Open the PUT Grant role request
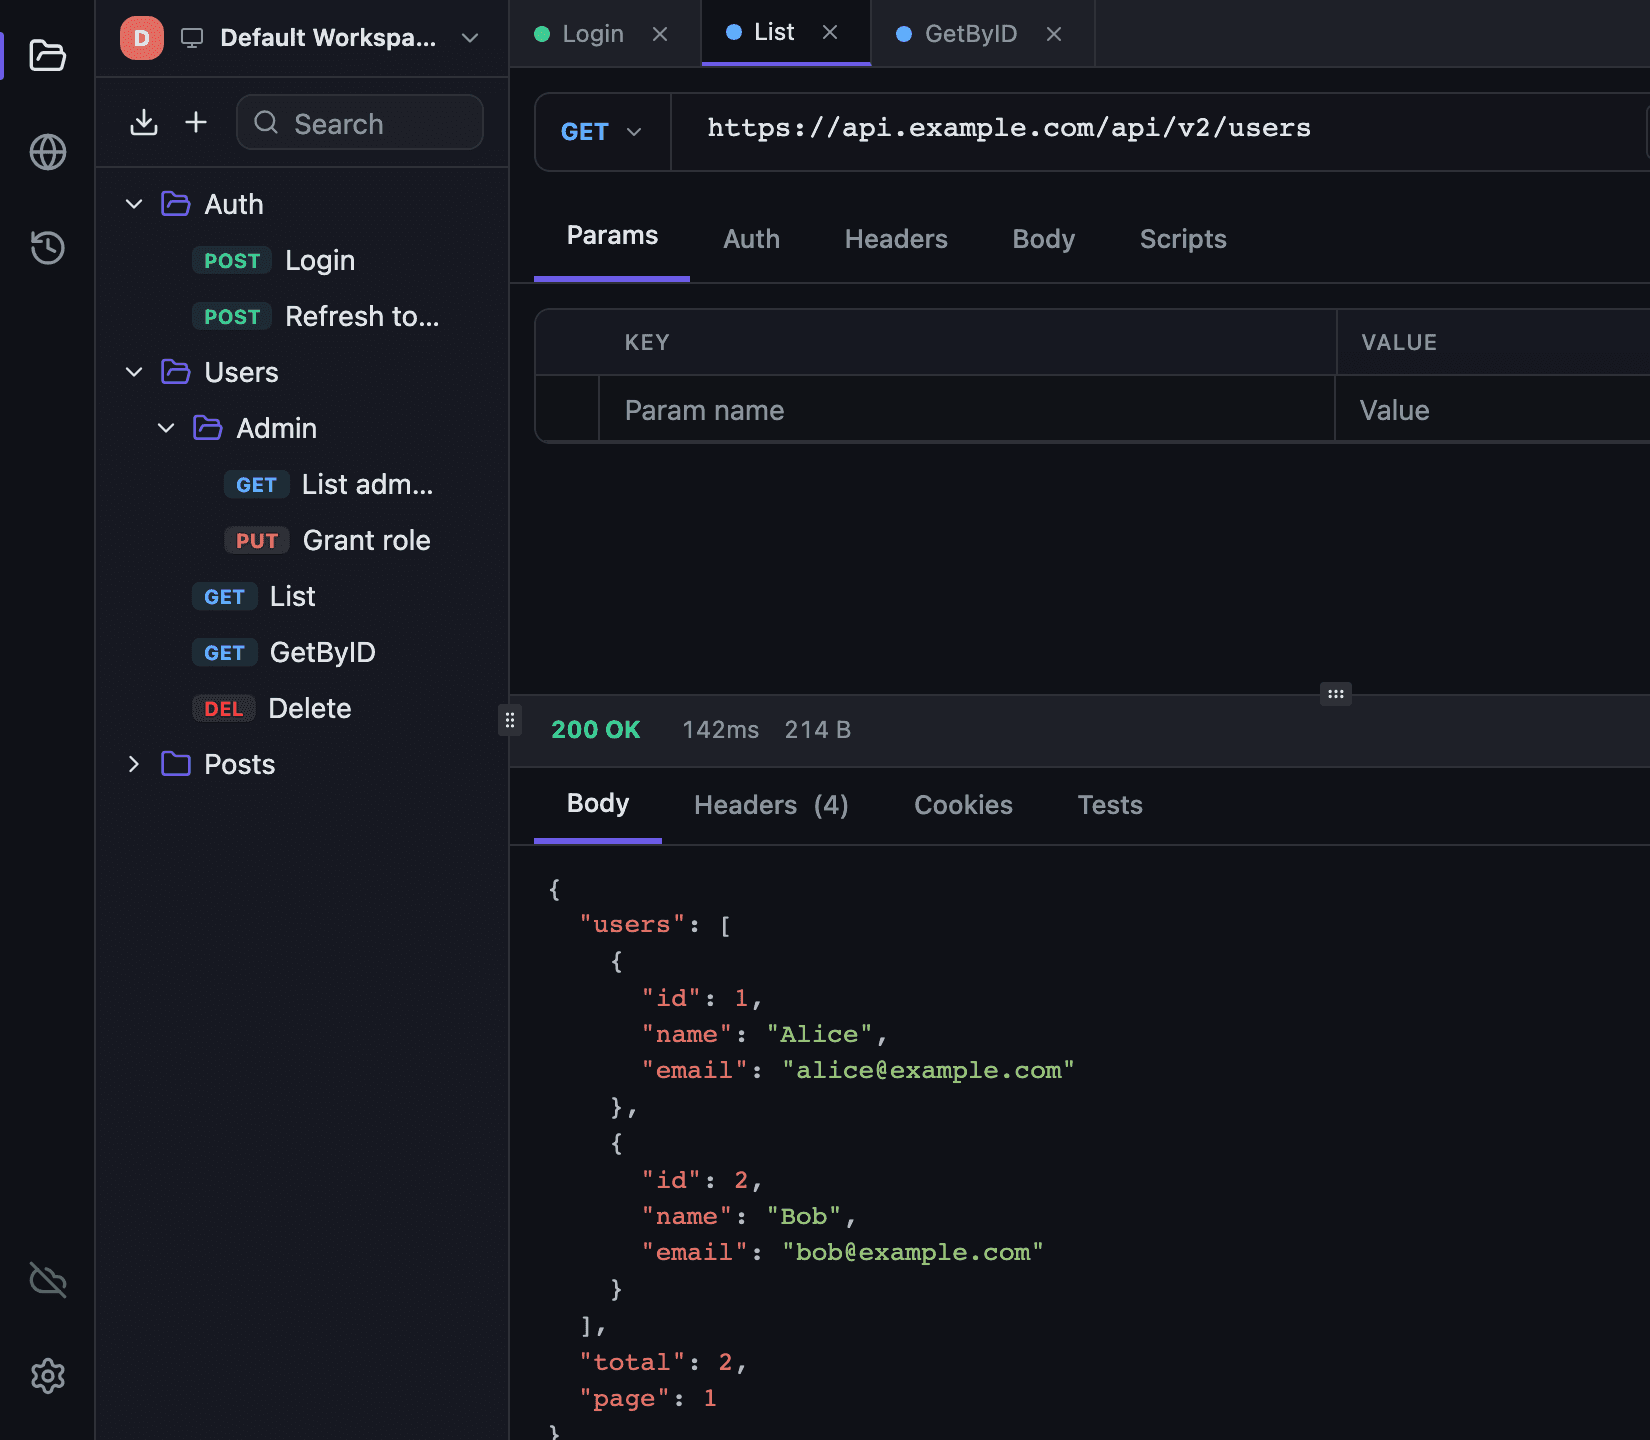Viewport: 1650px width, 1440px height. pos(300,540)
